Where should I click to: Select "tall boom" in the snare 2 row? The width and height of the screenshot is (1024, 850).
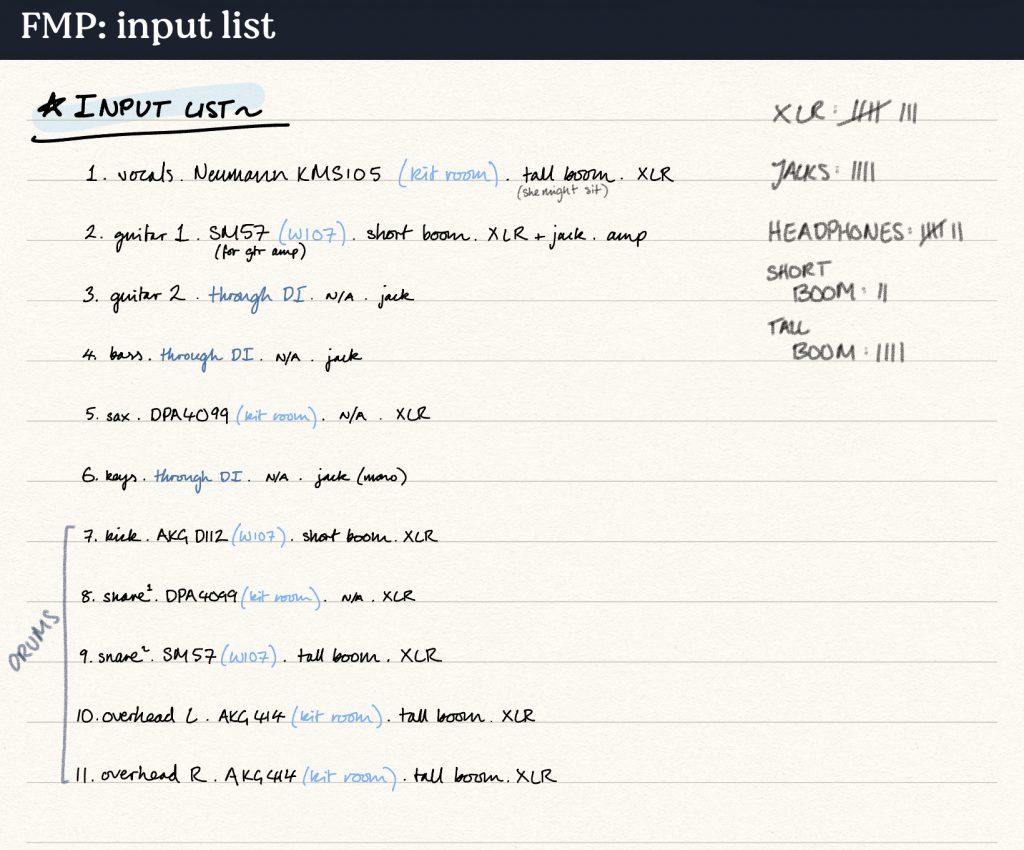(x=338, y=655)
